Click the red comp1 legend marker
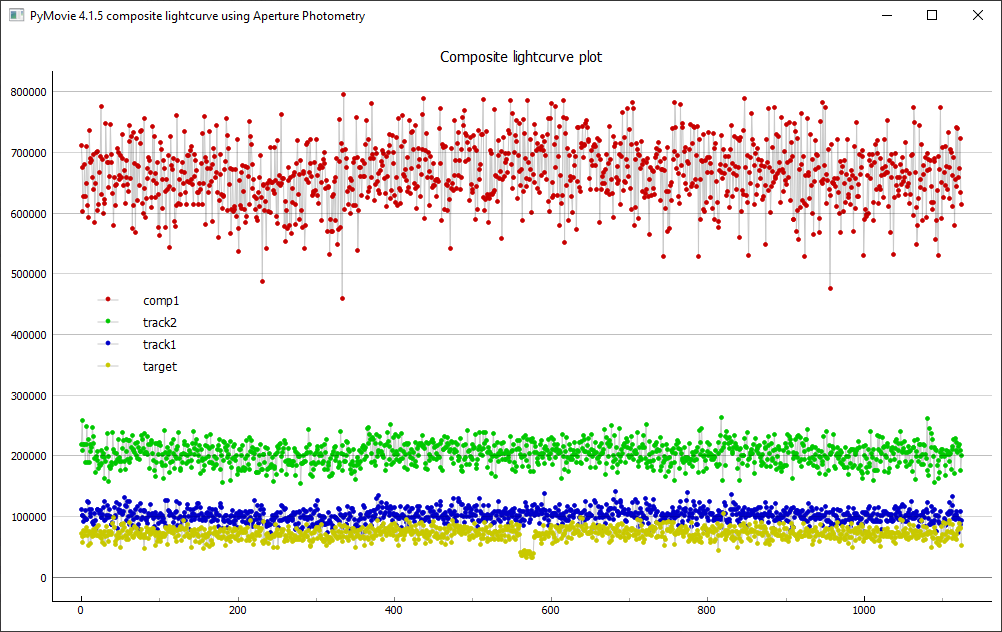The height and width of the screenshot is (632, 1002). 108,300
